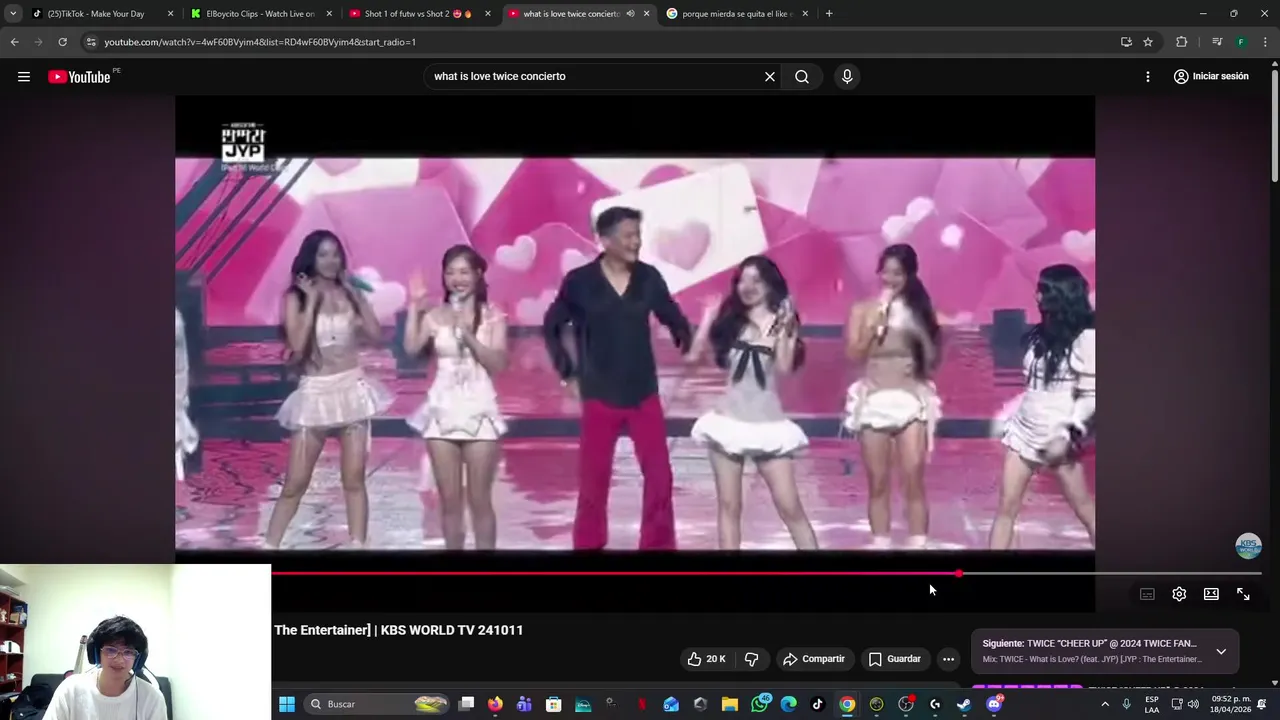The image size is (1280, 720).
Task: Go back in browser history
Action: click(14, 42)
